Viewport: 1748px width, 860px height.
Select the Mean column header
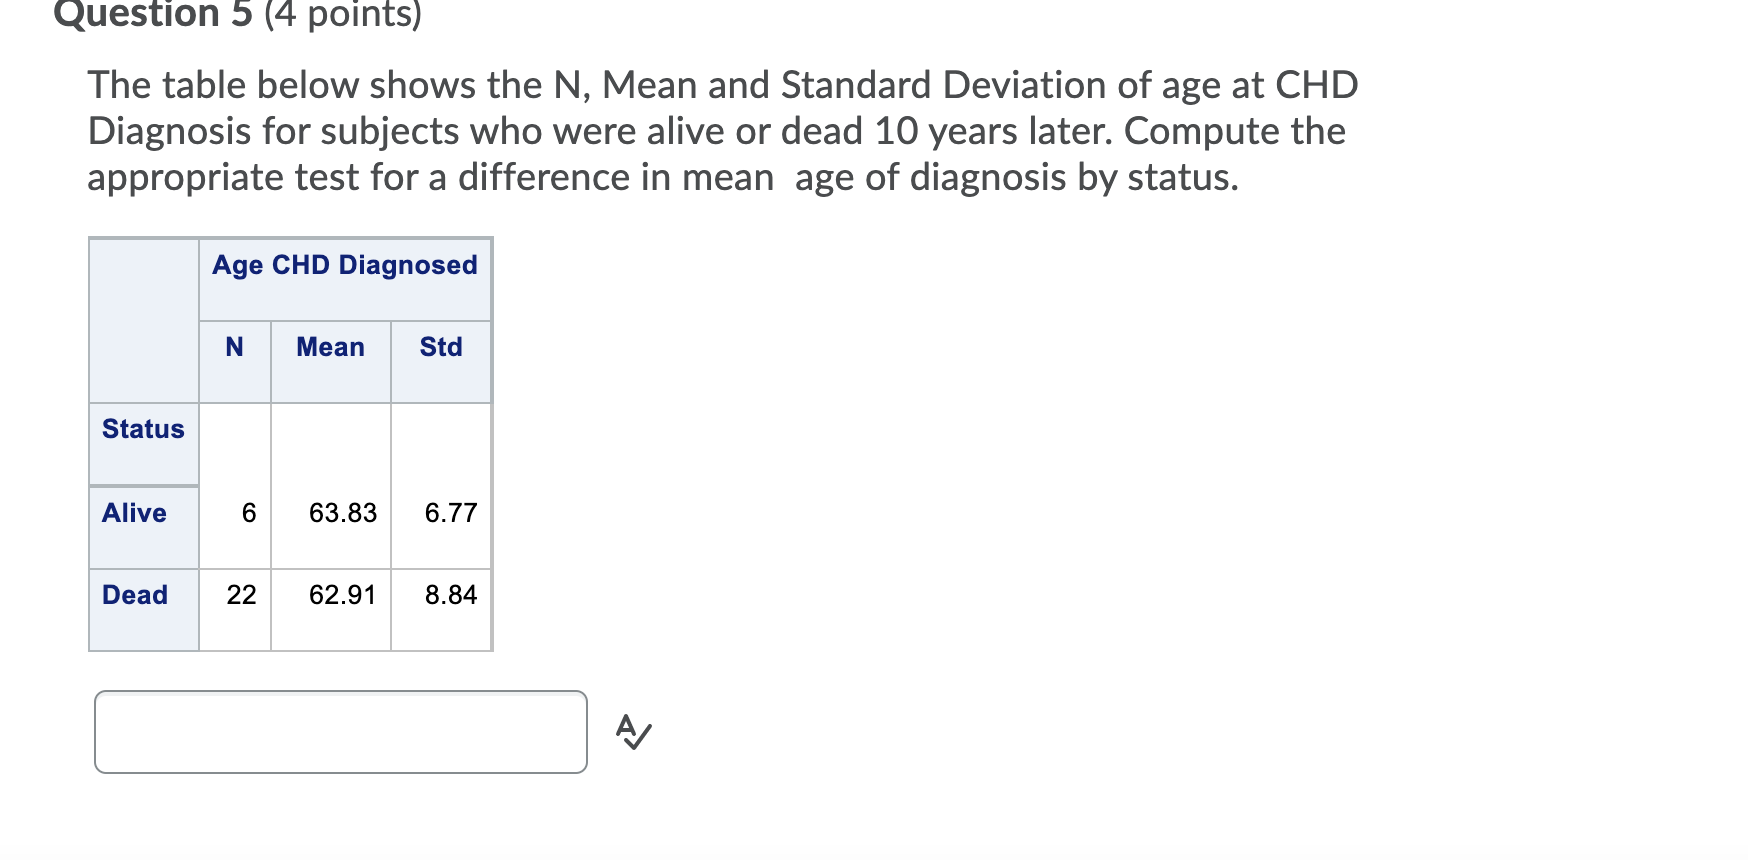pyautogui.click(x=330, y=347)
